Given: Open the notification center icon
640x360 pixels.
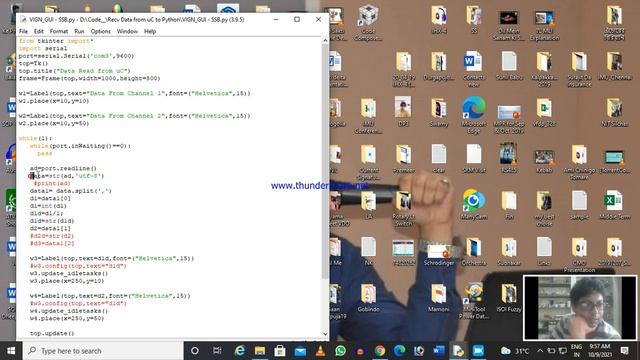Looking at the screenshot, I should coord(624,351).
